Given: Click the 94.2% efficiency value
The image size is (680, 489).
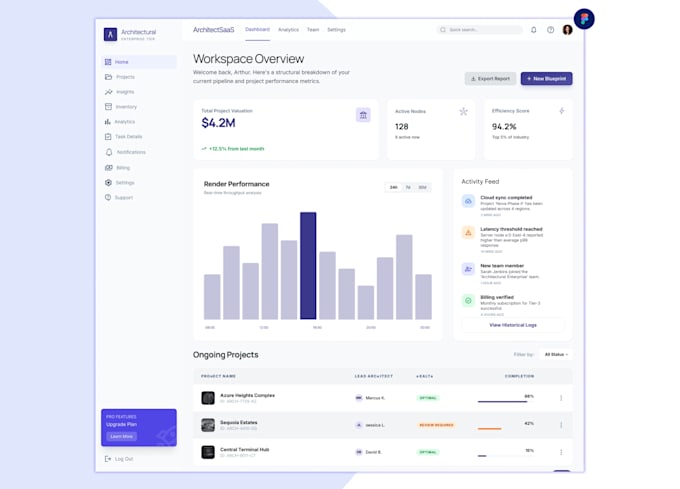Looking at the screenshot, I should (504, 127).
